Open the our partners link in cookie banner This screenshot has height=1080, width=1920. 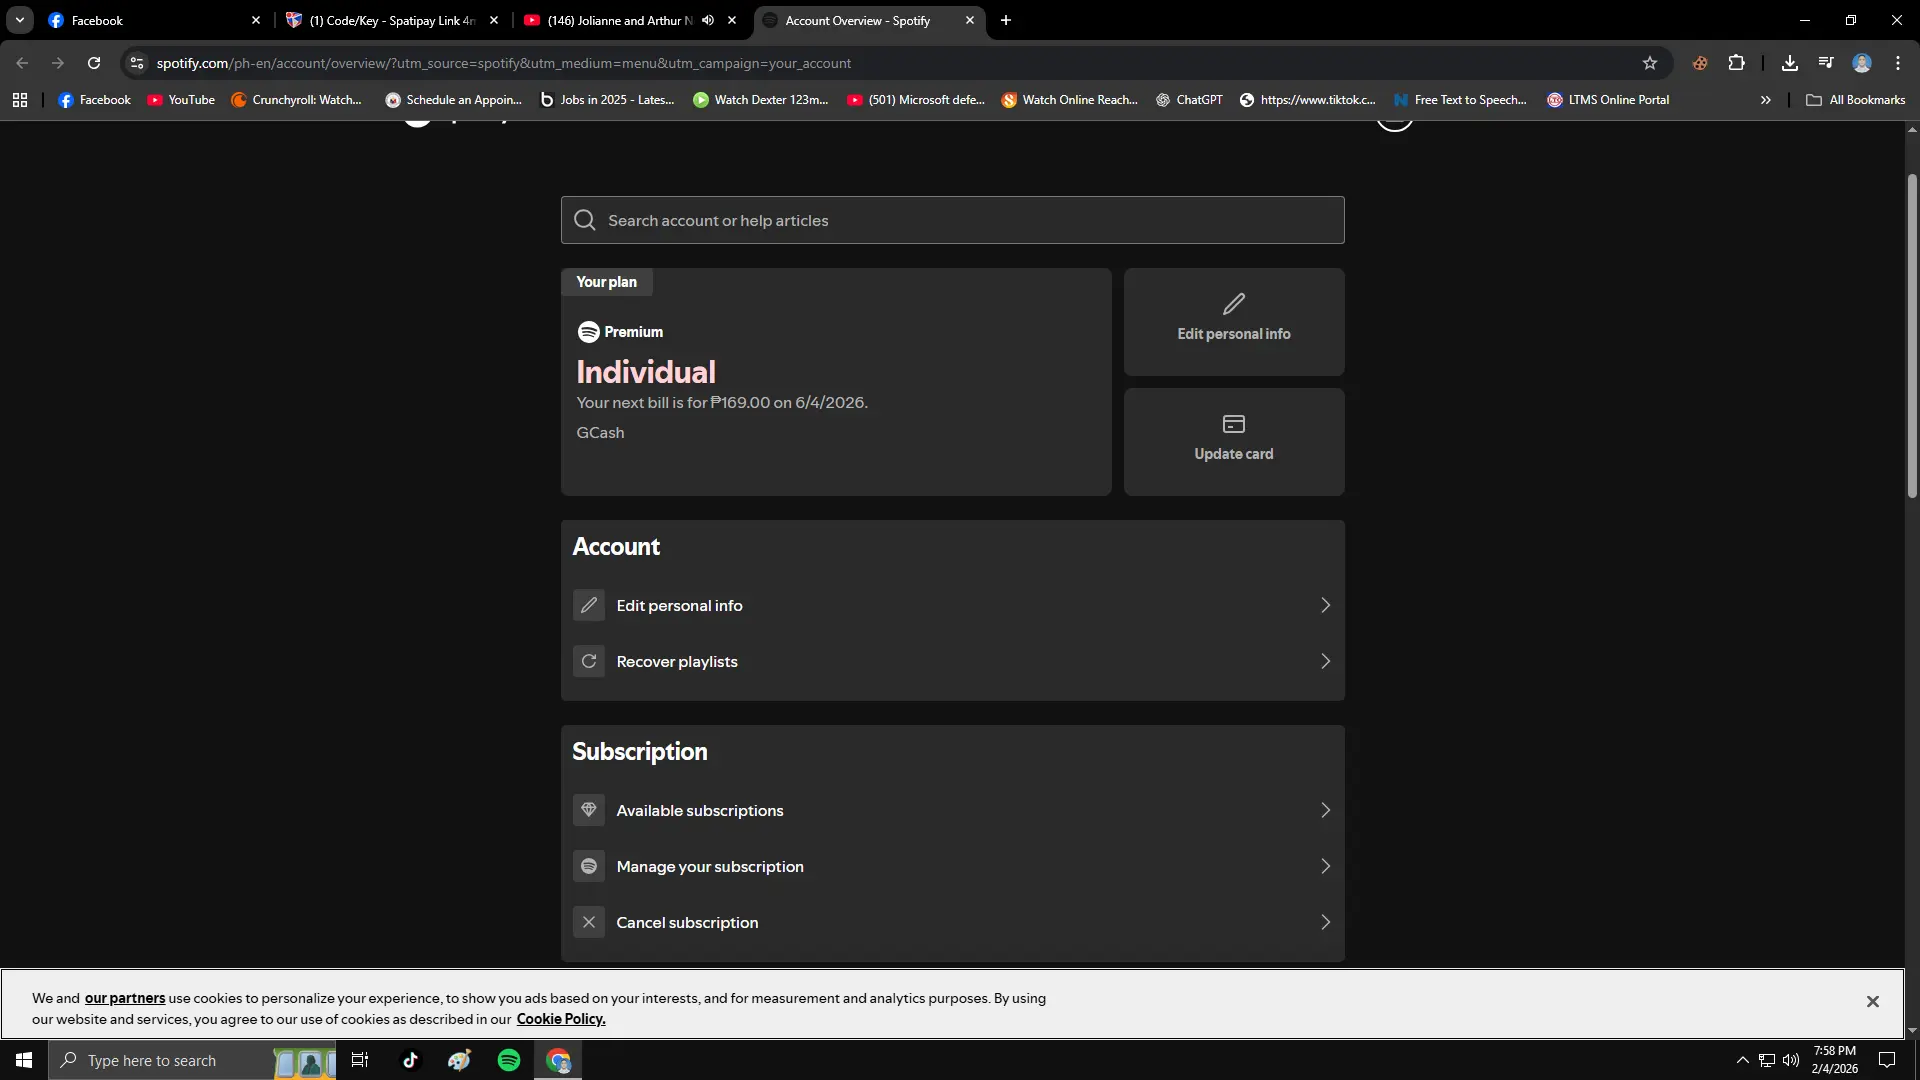pyautogui.click(x=125, y=998)
